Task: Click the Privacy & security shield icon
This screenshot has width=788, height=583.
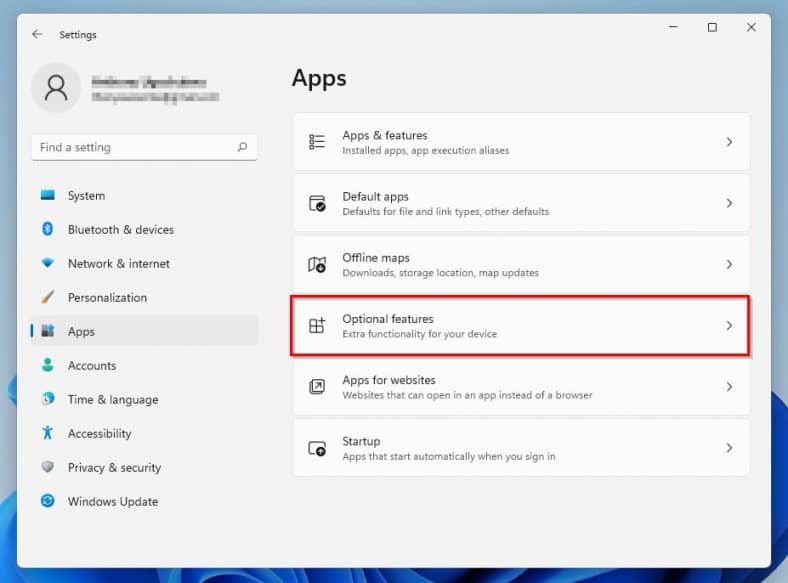Action: [47, 468]
